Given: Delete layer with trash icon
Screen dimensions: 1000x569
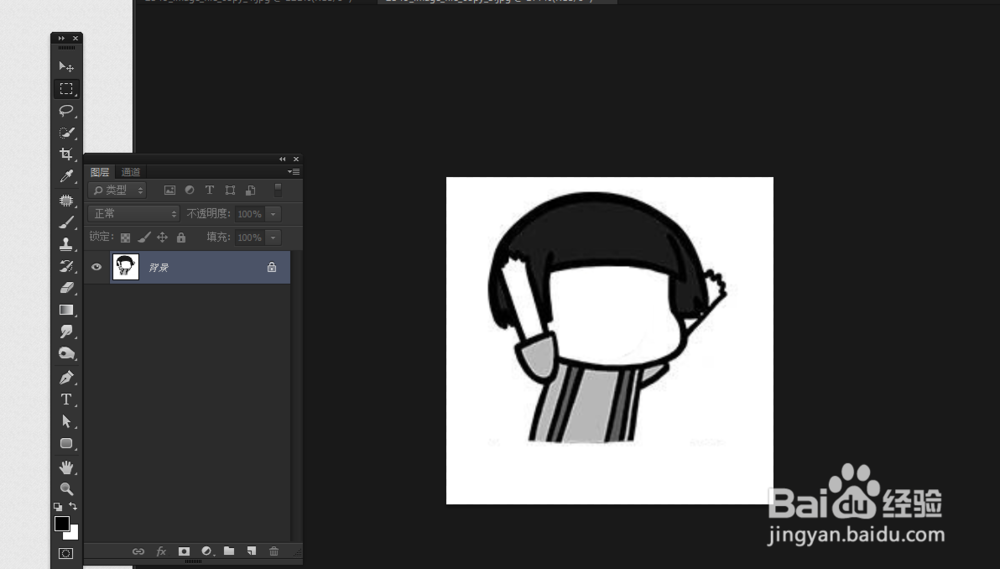Looking at the screenshot, I should tap(274, 551).
